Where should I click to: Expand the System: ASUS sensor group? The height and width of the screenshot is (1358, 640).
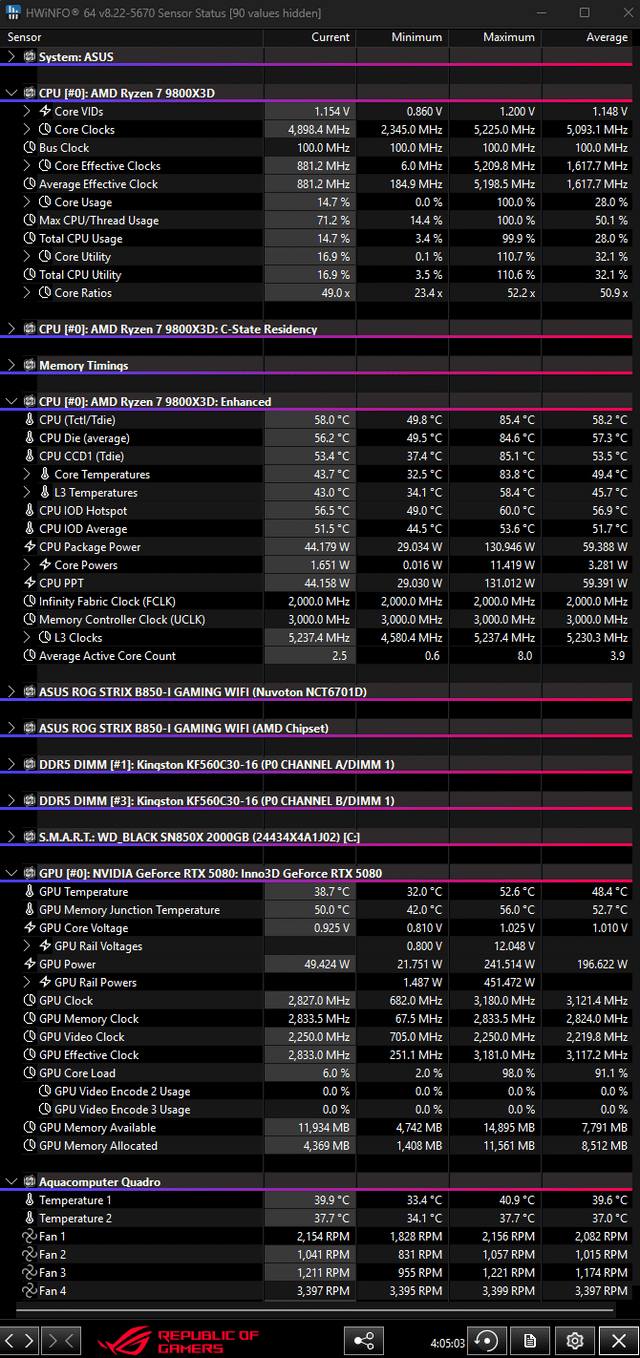[x=11, y=57]
